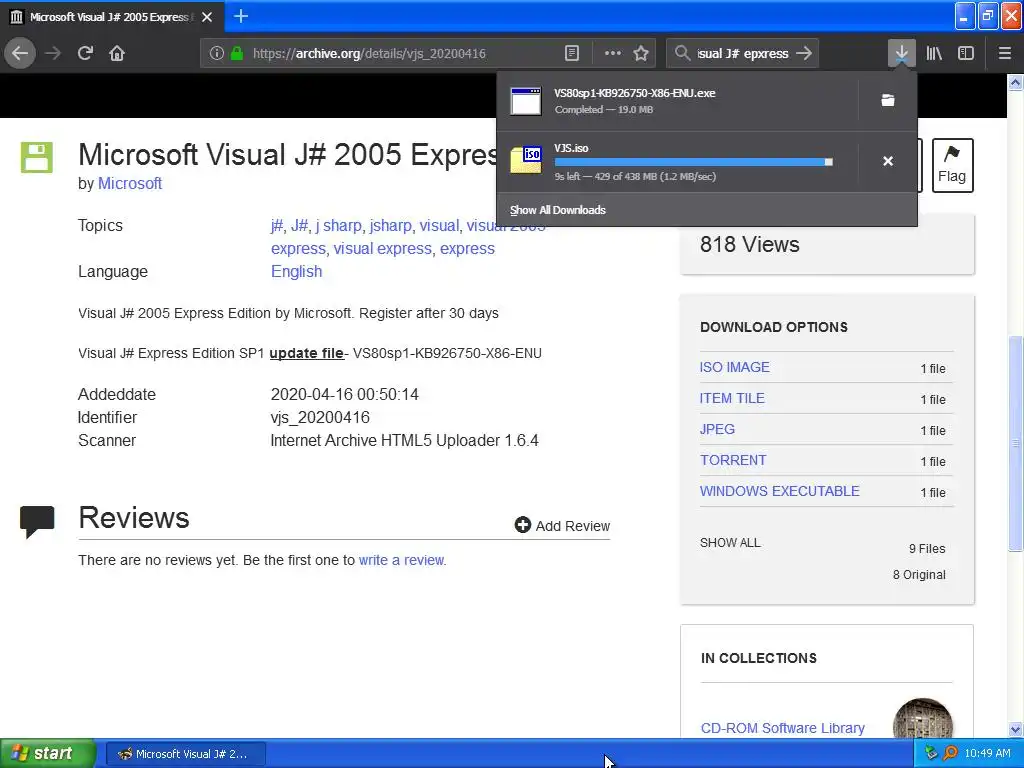The image size is (1024, 768).
Task: Click the Reviews speech bubble icon
Action: click(x=37, y=521)
